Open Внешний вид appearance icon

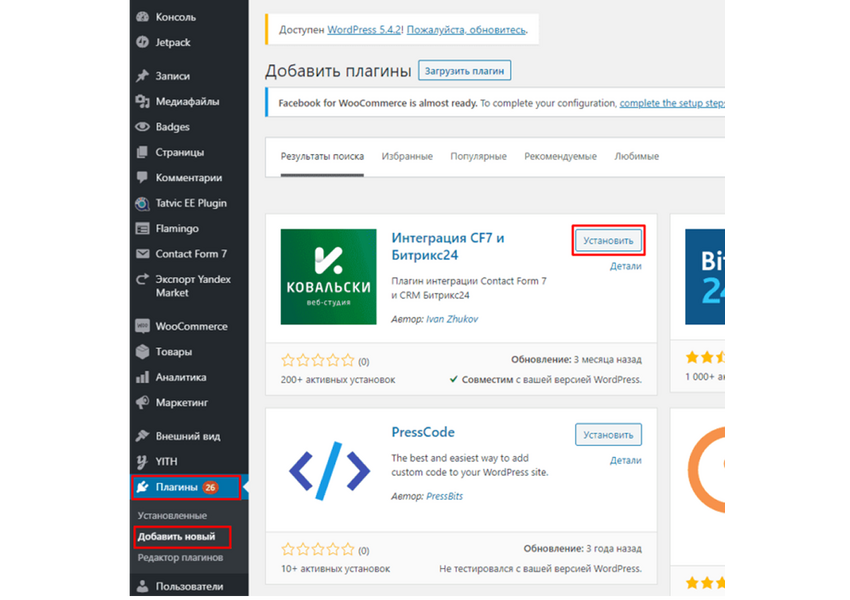(x=142, y=436)
